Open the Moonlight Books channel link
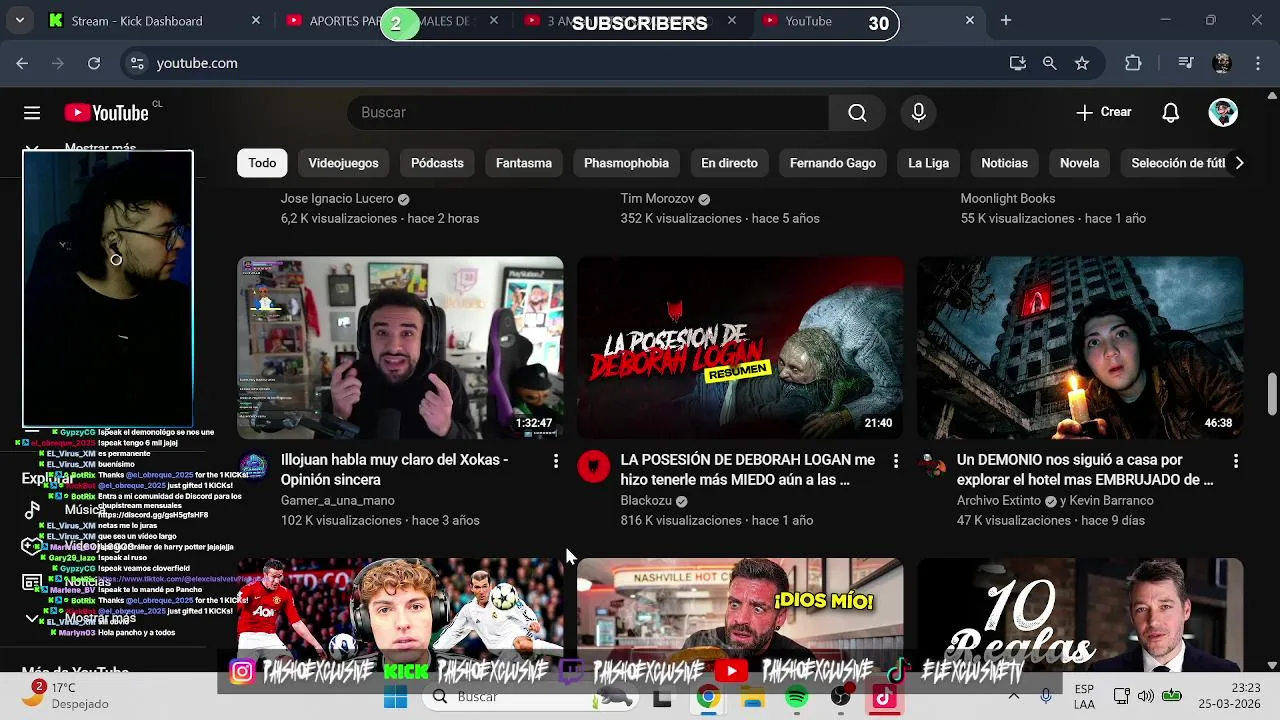The image size is (1280, 720). pyautogui.click(x=1008, y=199)
